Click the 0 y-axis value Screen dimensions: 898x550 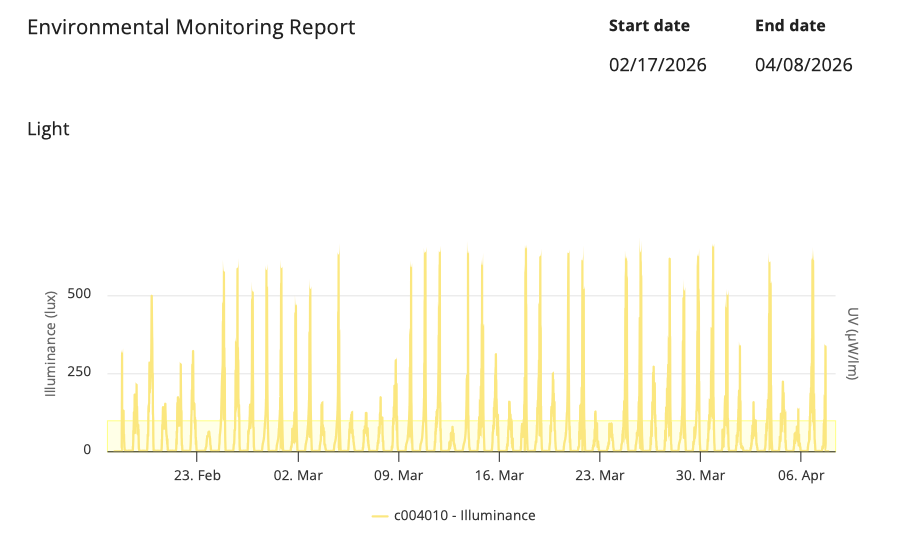(x=87, y=450)
